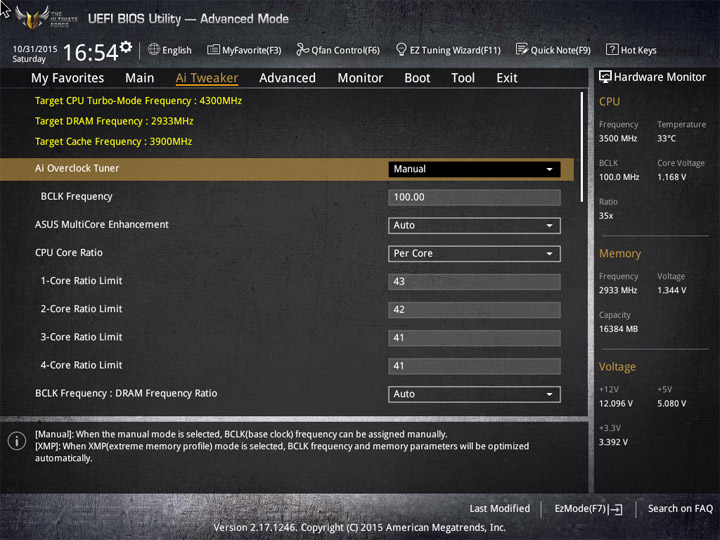The image size is (720, 540).
Task: Click the BCLK Frequency input field
Action: click(x=474, y=197)
